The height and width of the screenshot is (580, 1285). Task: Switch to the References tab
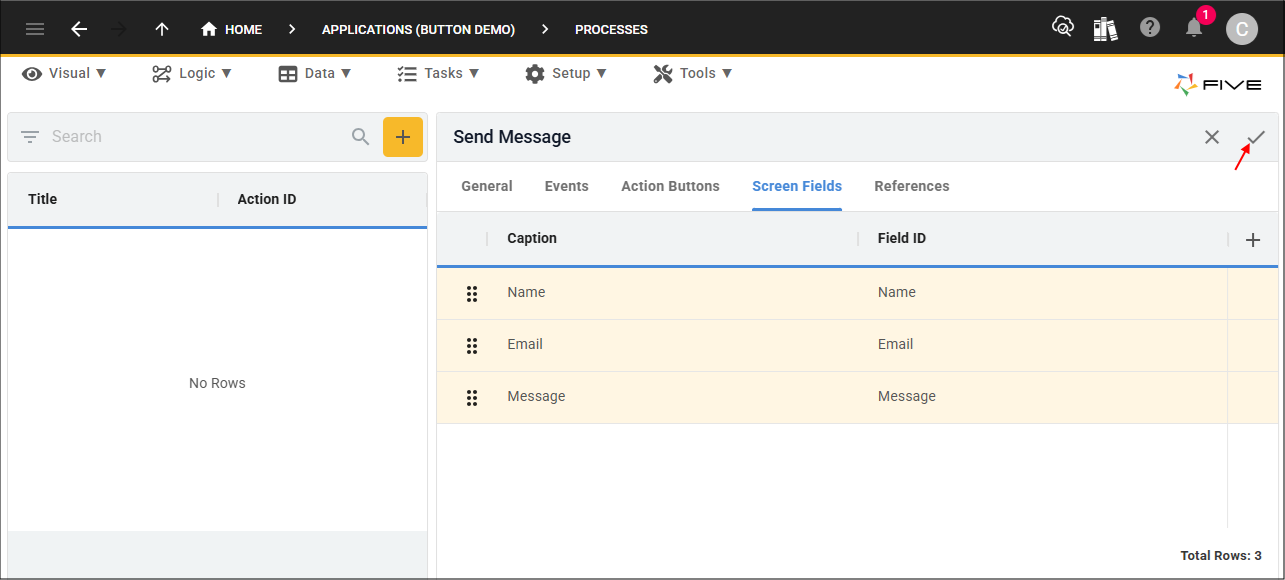pos(912,186)
